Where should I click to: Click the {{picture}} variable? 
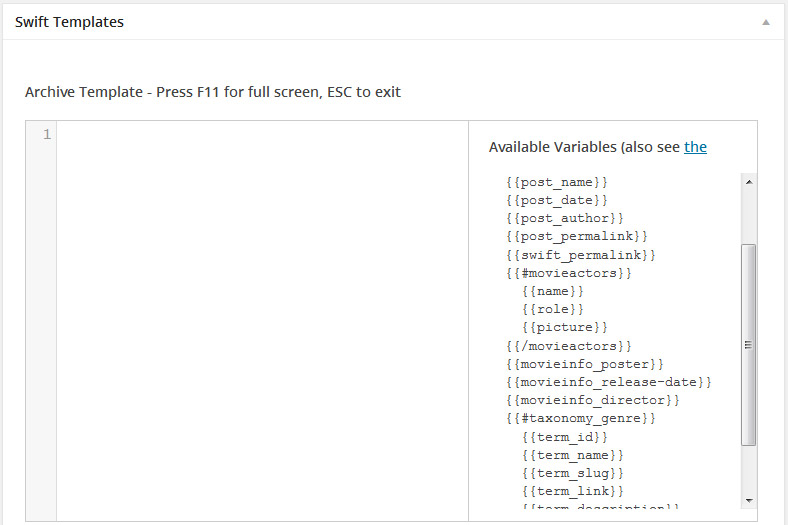565,327
